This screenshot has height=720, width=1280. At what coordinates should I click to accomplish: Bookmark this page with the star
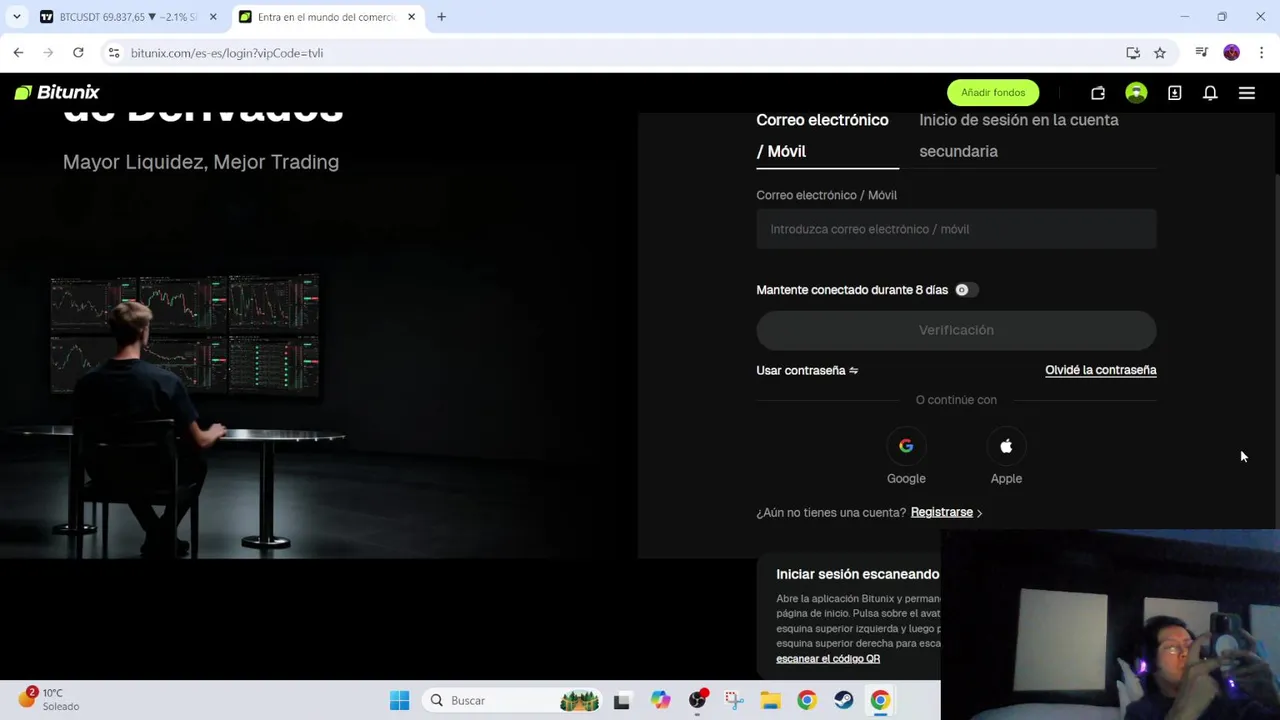1160,53
